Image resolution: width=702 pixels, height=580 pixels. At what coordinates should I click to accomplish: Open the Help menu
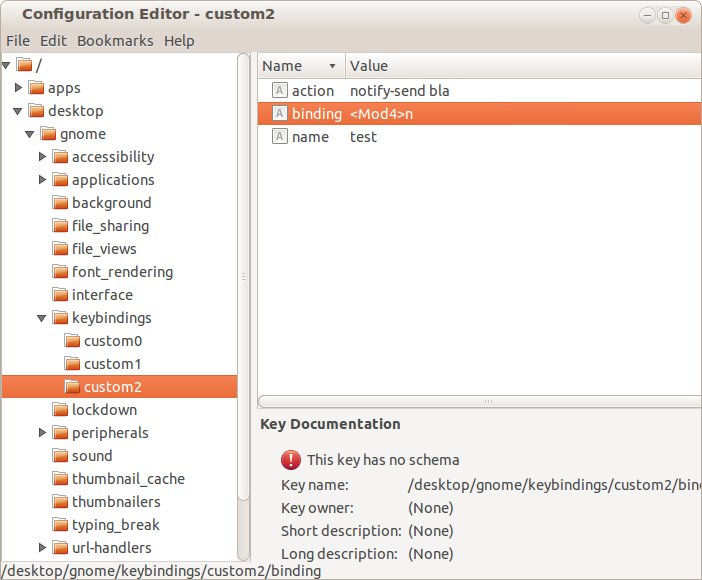click(x=179, y=41)
